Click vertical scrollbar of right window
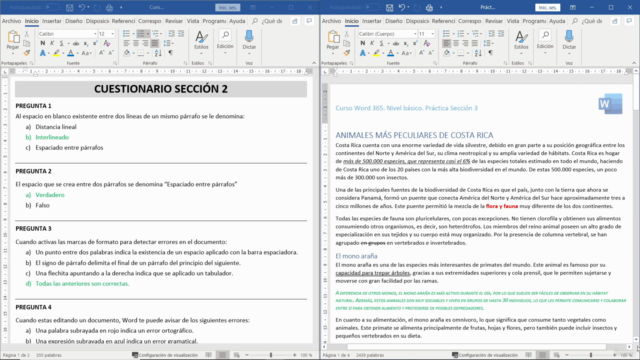Viewport: 640px width, 360px height. [636, 204]
